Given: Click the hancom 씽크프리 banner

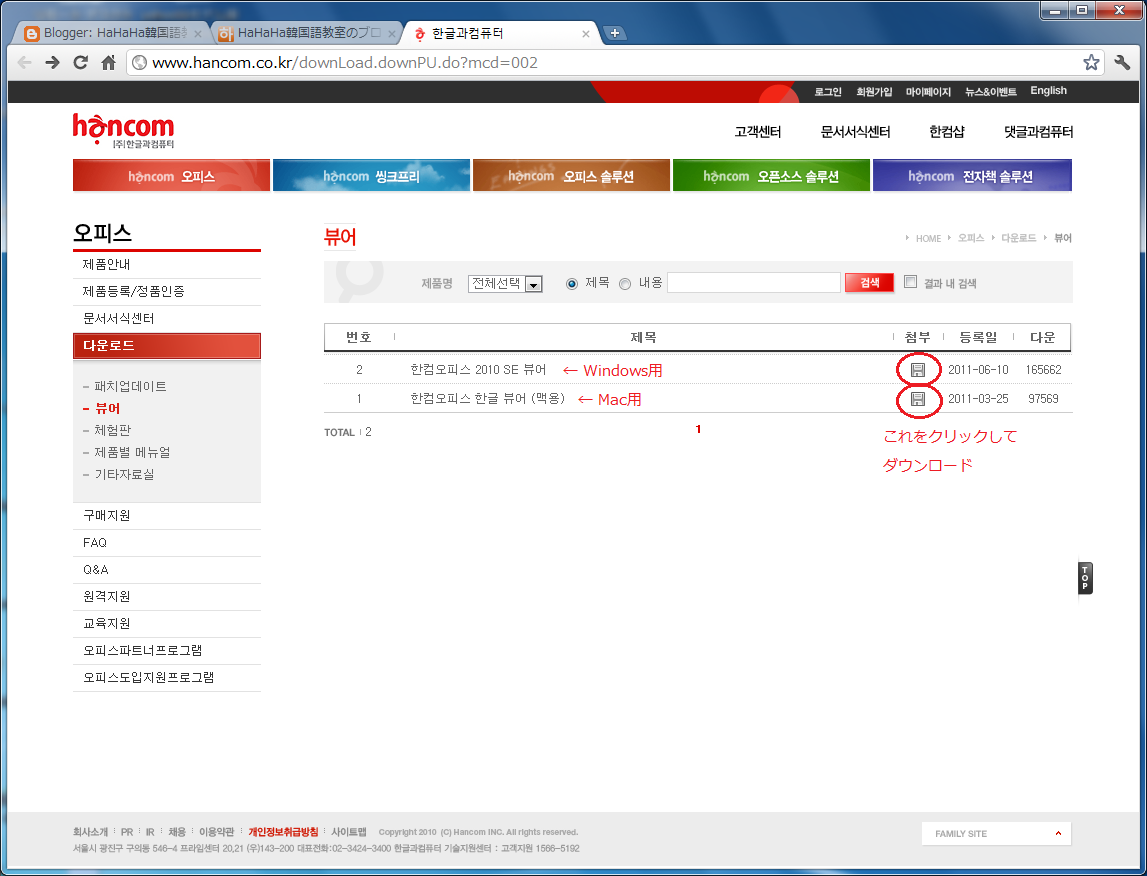Looking at the screenshot, I should coord(372,175).
